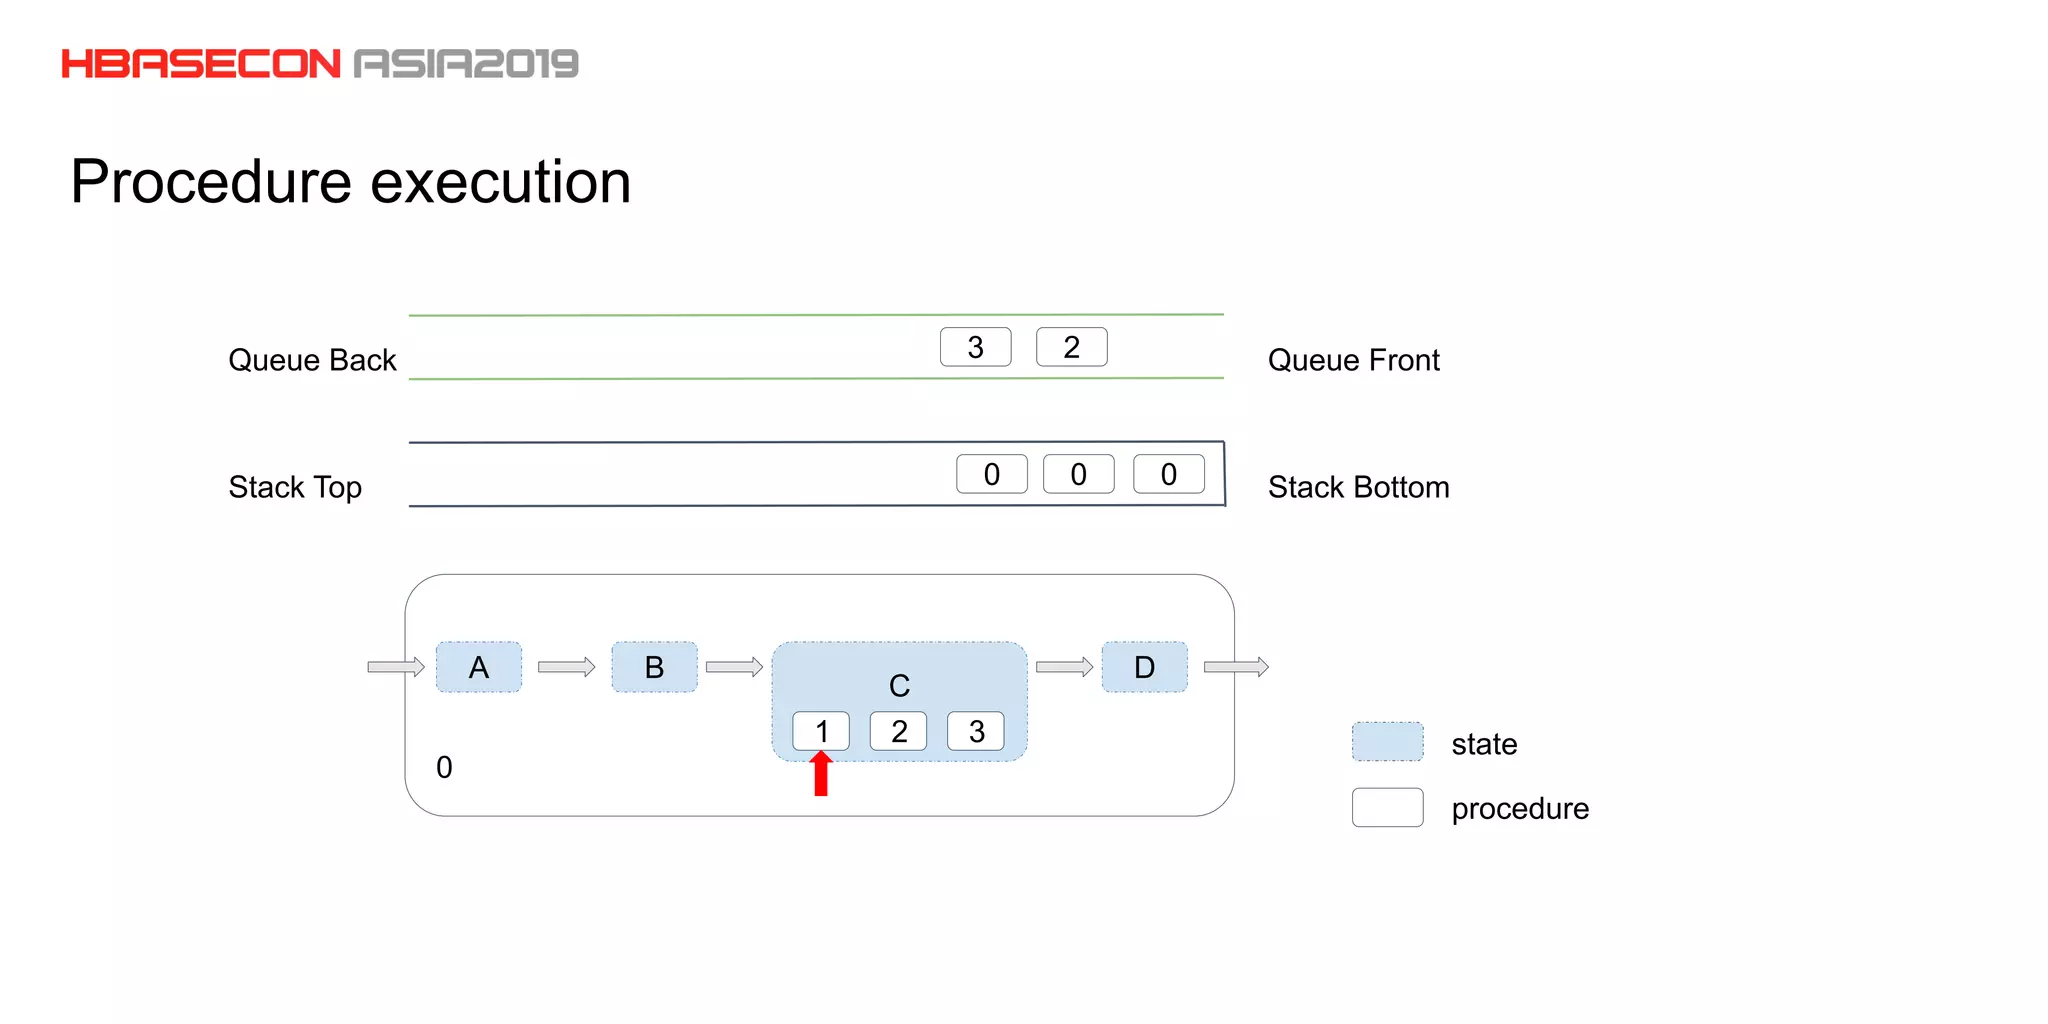Click the rightmost 0 box in the stack
This screenshot has width=2048, height=1024.
1168,474
